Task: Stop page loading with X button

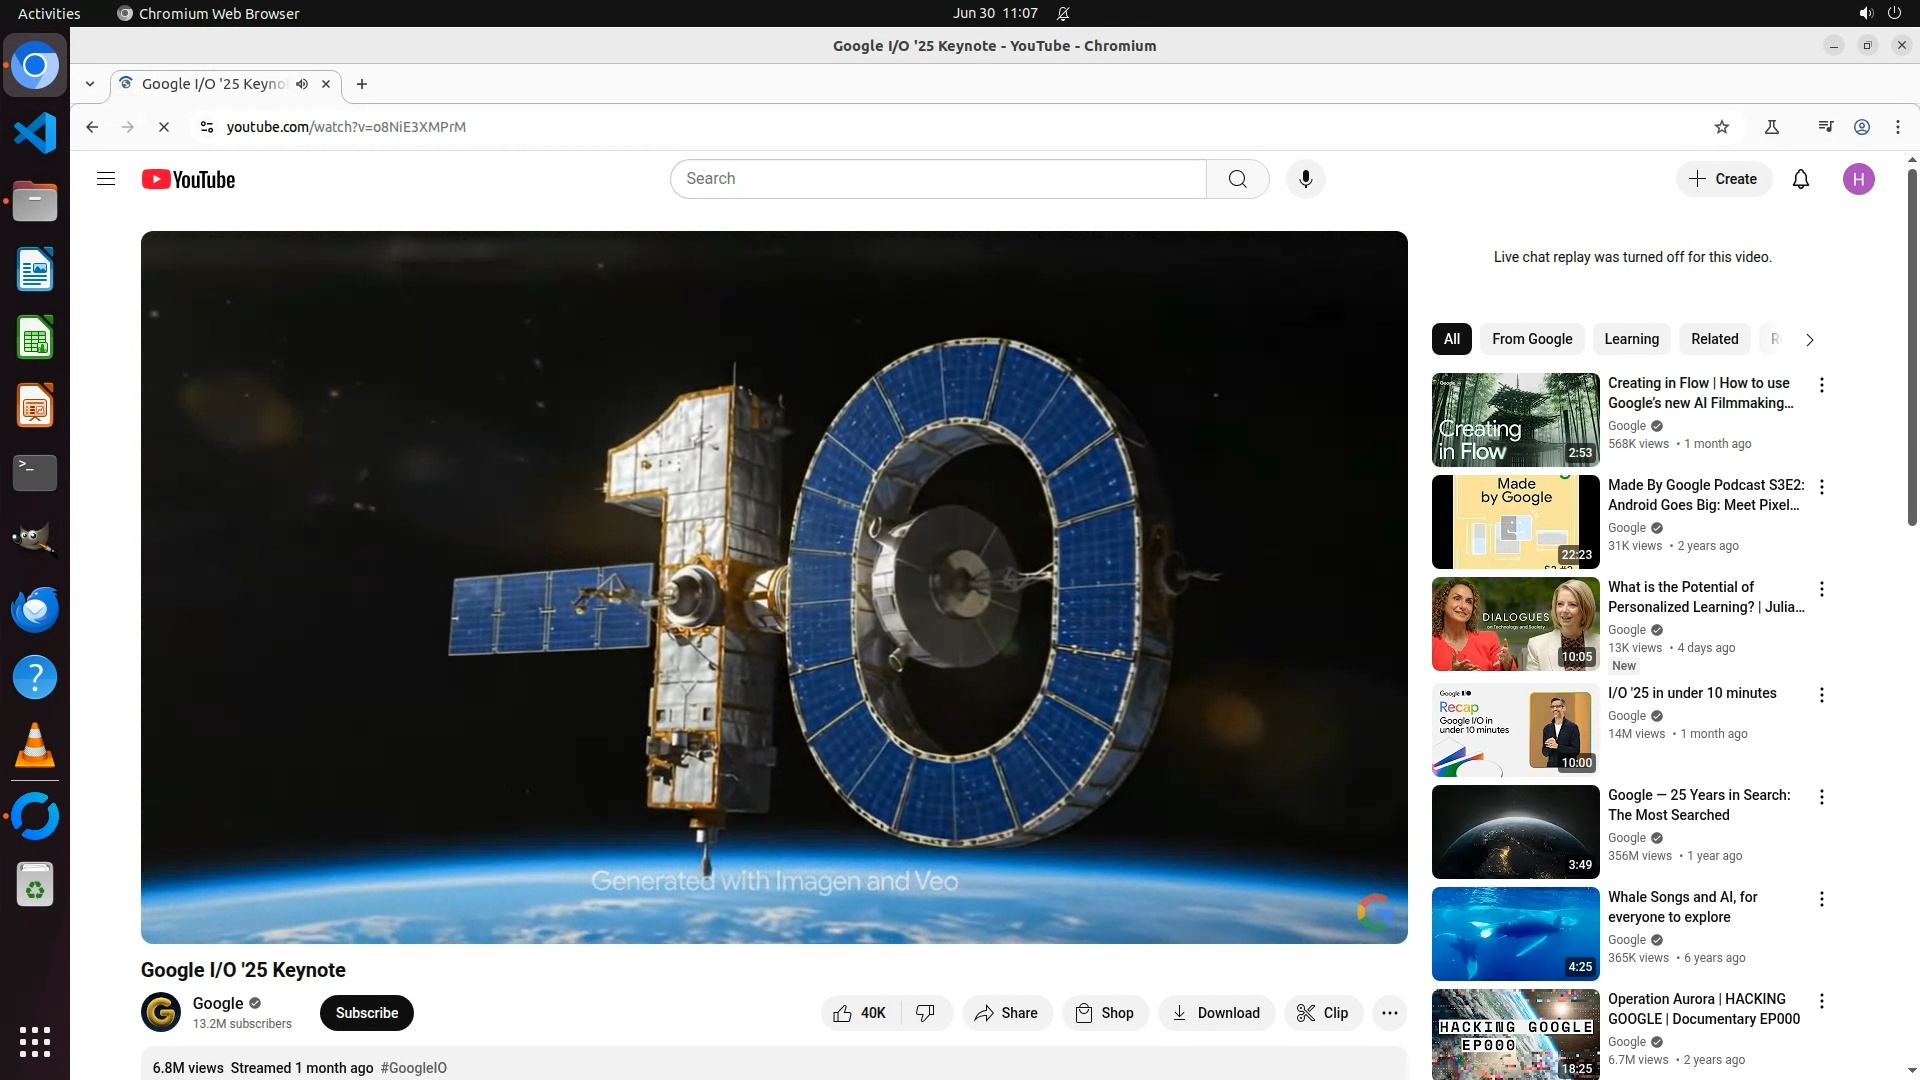Action: coord(164,127)
